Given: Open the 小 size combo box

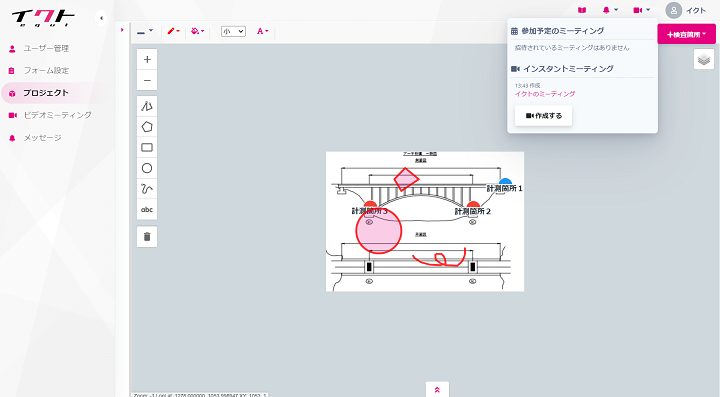Looking at the screenshot, I should (x=233, y=31).
